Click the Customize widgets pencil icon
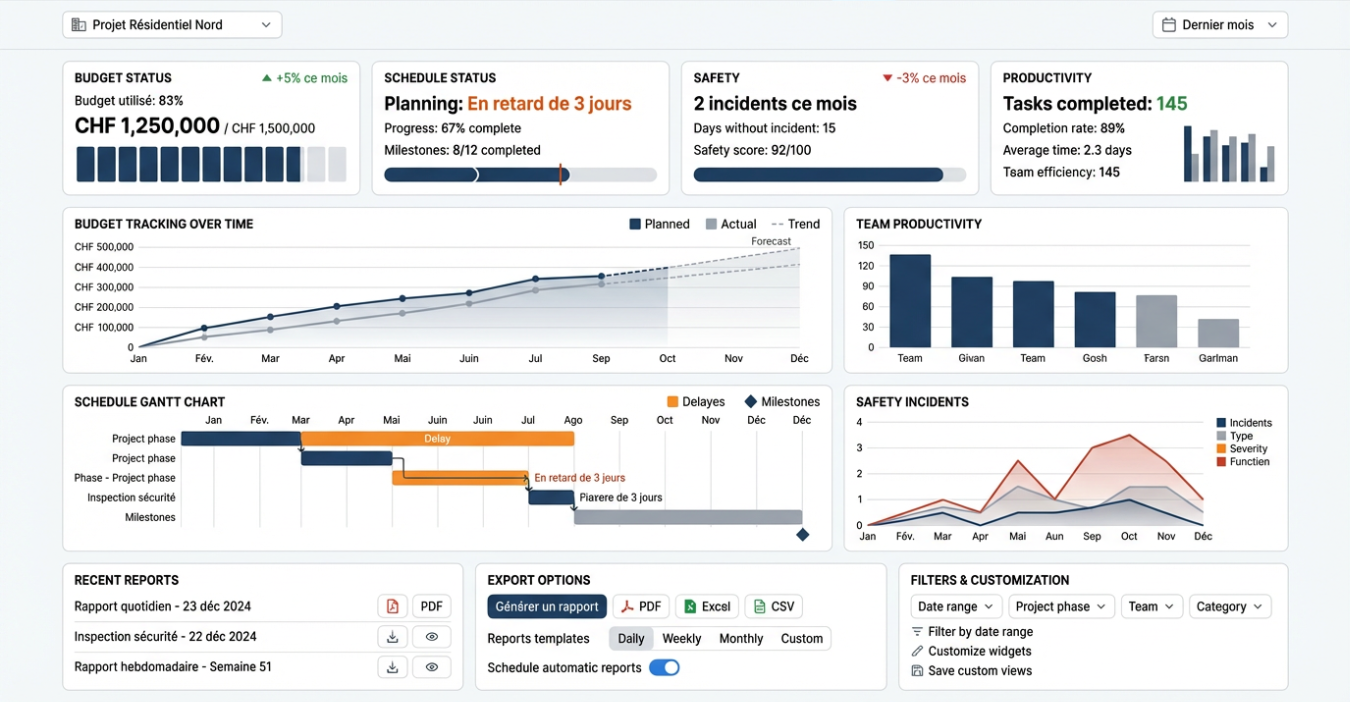Screen dimensions: 1350x702 [917, 651]
